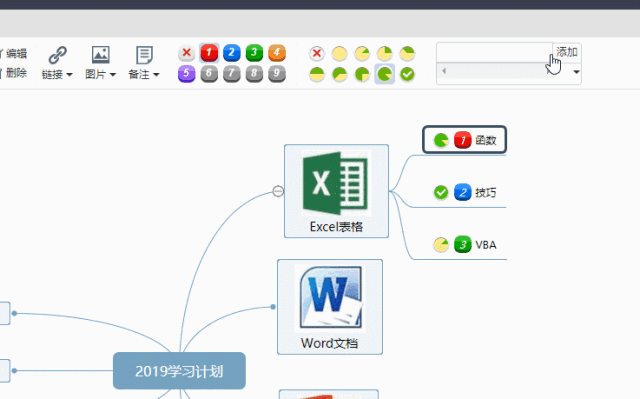Collapse the Excel表格 node branch
Screen dimensions: 640x399
coord(278,191)
